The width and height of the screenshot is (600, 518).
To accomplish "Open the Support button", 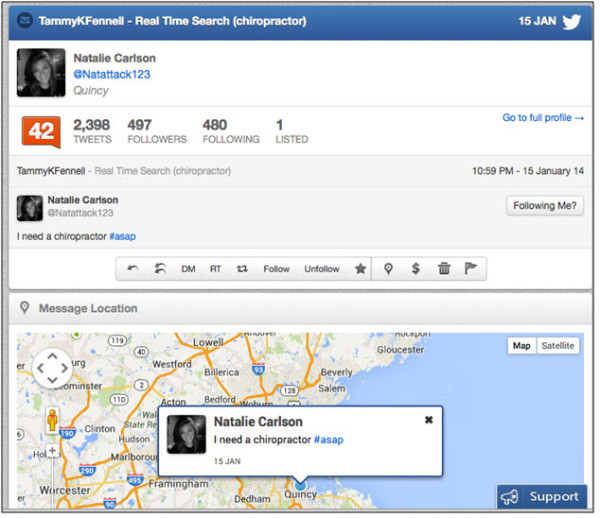I will tap(542, 497).
